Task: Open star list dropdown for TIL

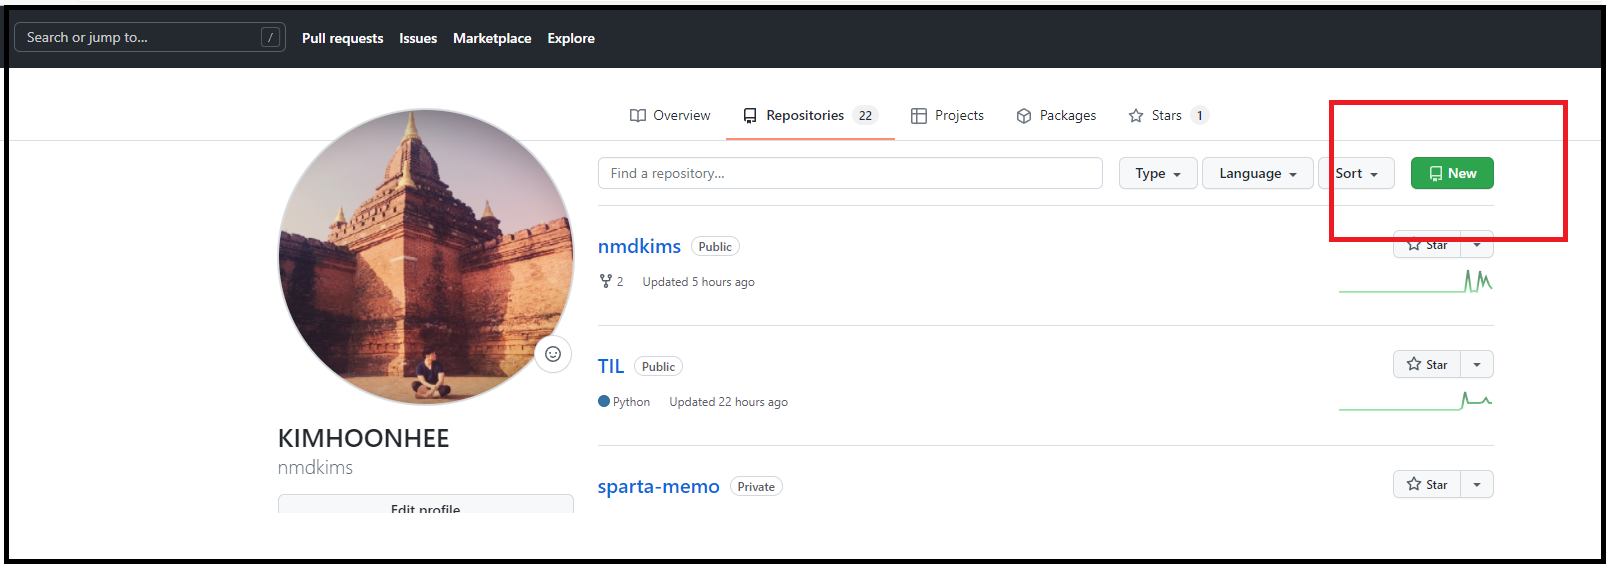Action: point(1477,364)
